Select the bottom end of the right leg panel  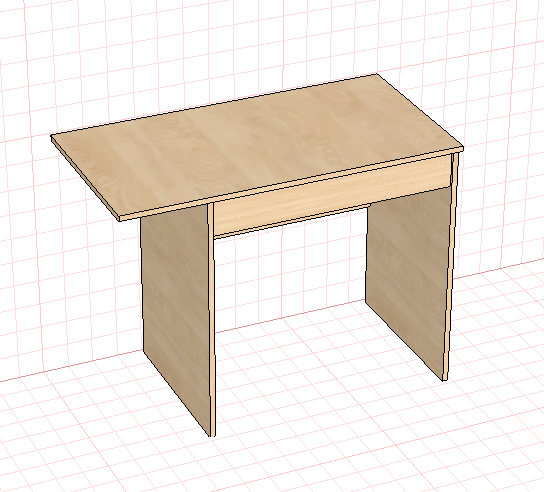(x=444, y=378)
